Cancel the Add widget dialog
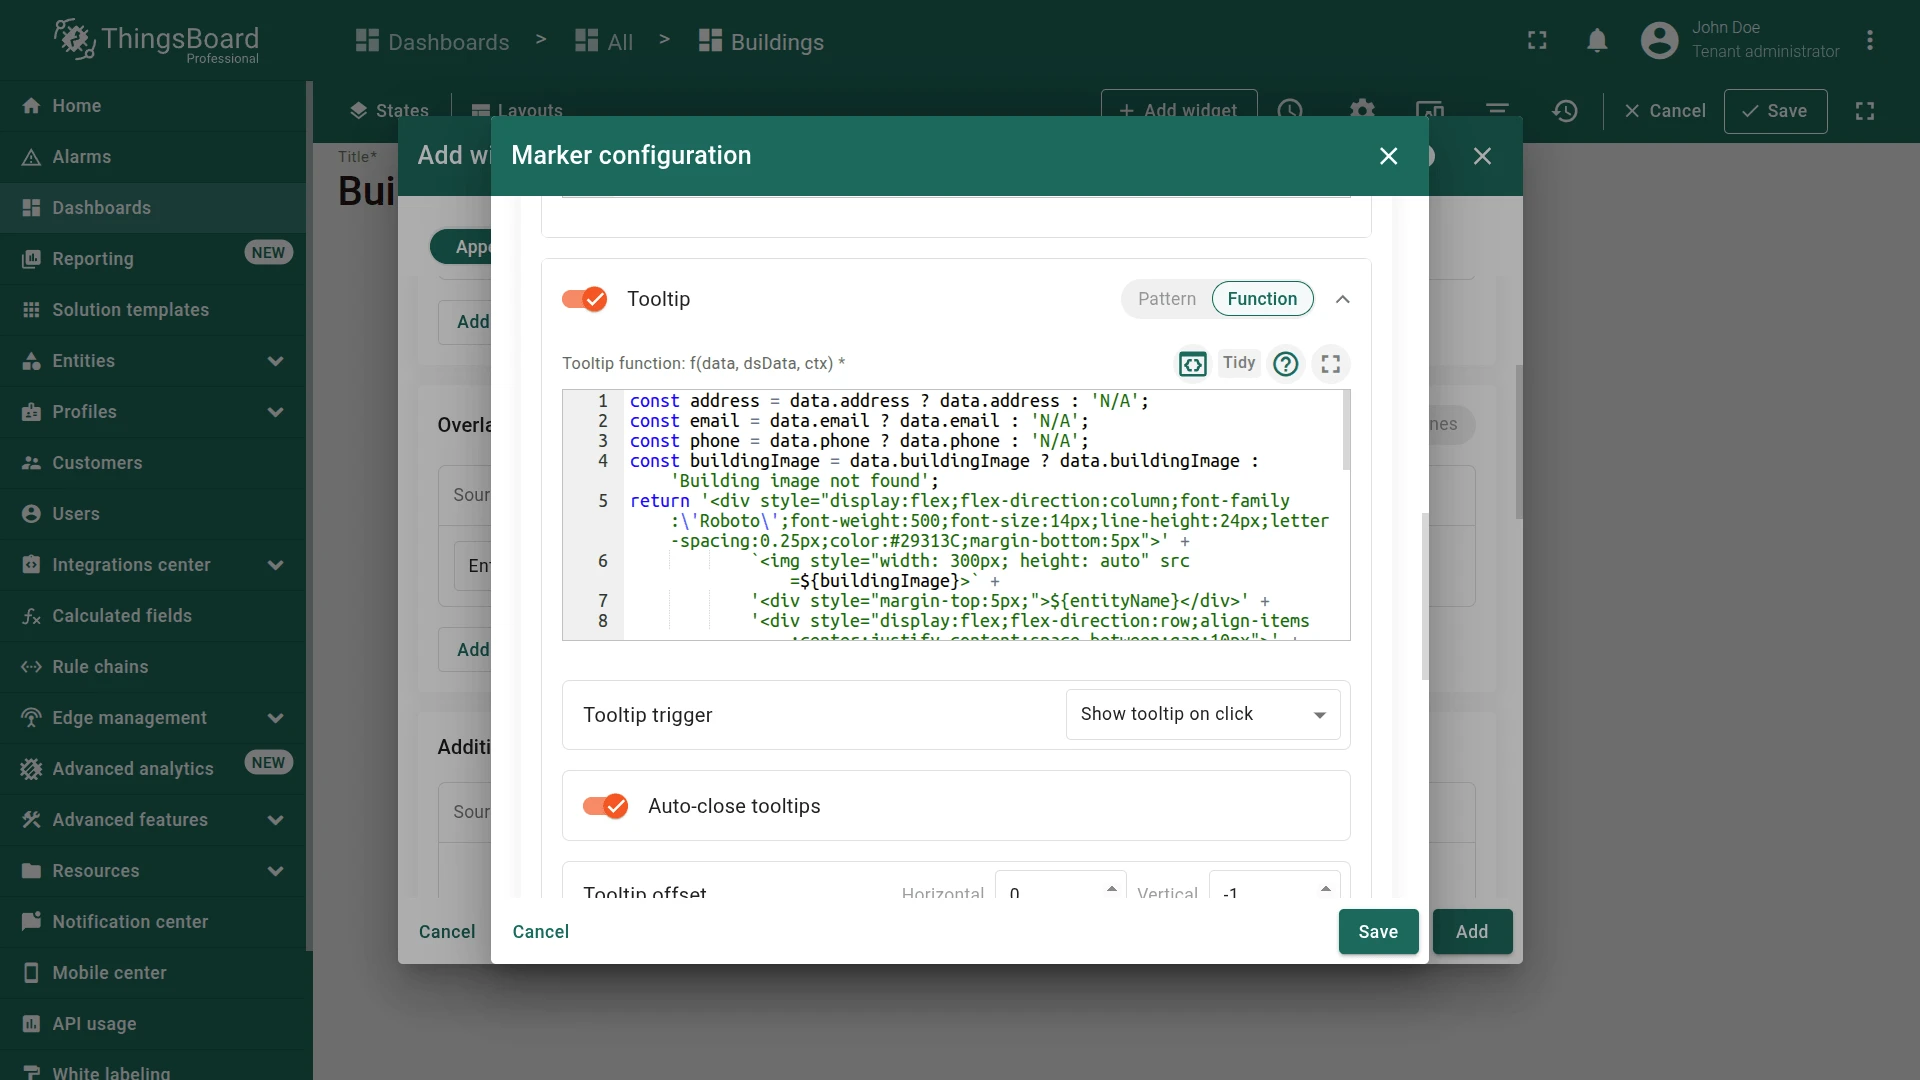 tap(447, 932)
